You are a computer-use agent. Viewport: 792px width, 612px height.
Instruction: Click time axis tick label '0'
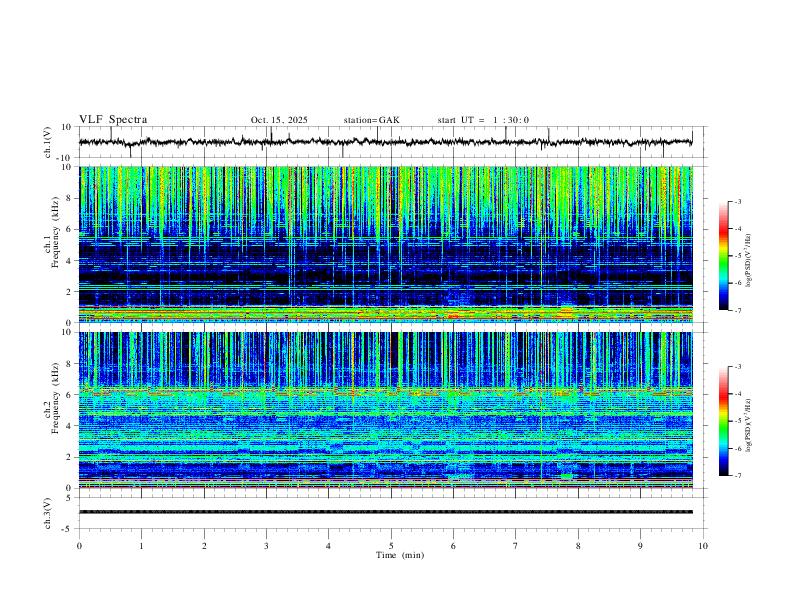(79, 546)
